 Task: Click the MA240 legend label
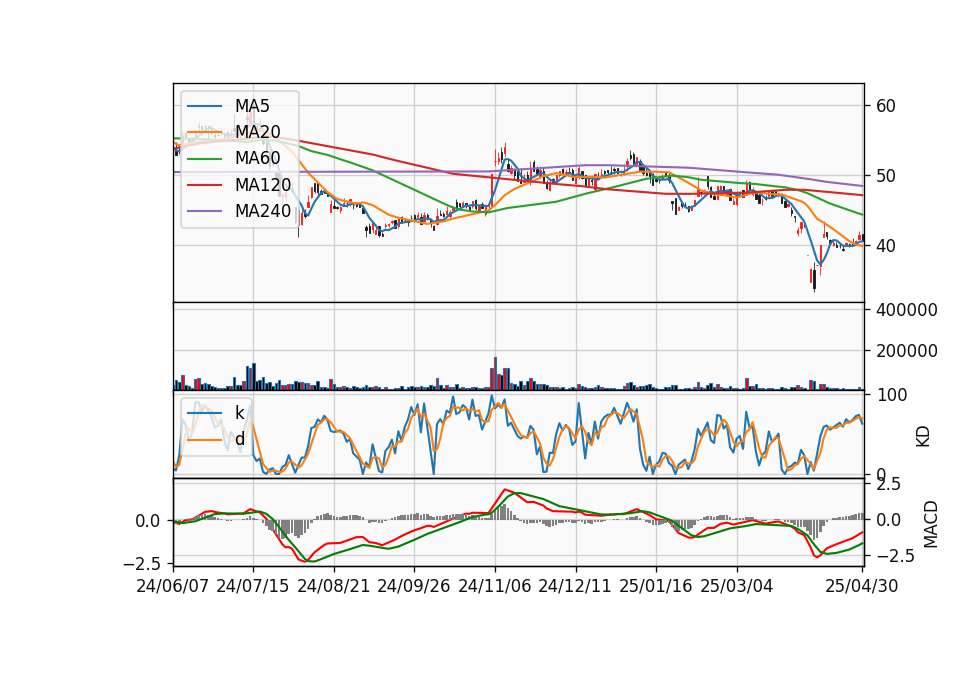(x=263, y=211)
